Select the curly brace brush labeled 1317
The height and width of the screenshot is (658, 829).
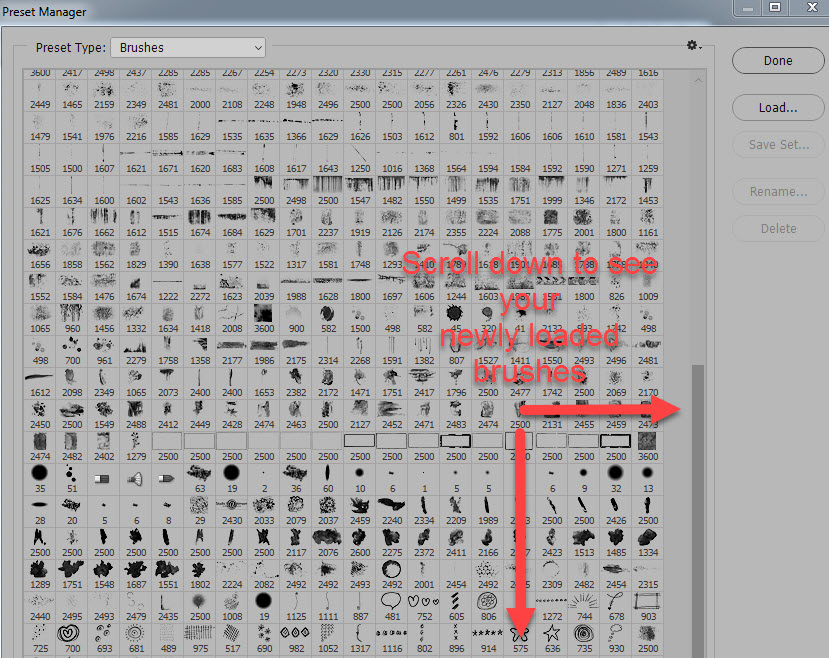pos(360,639)
